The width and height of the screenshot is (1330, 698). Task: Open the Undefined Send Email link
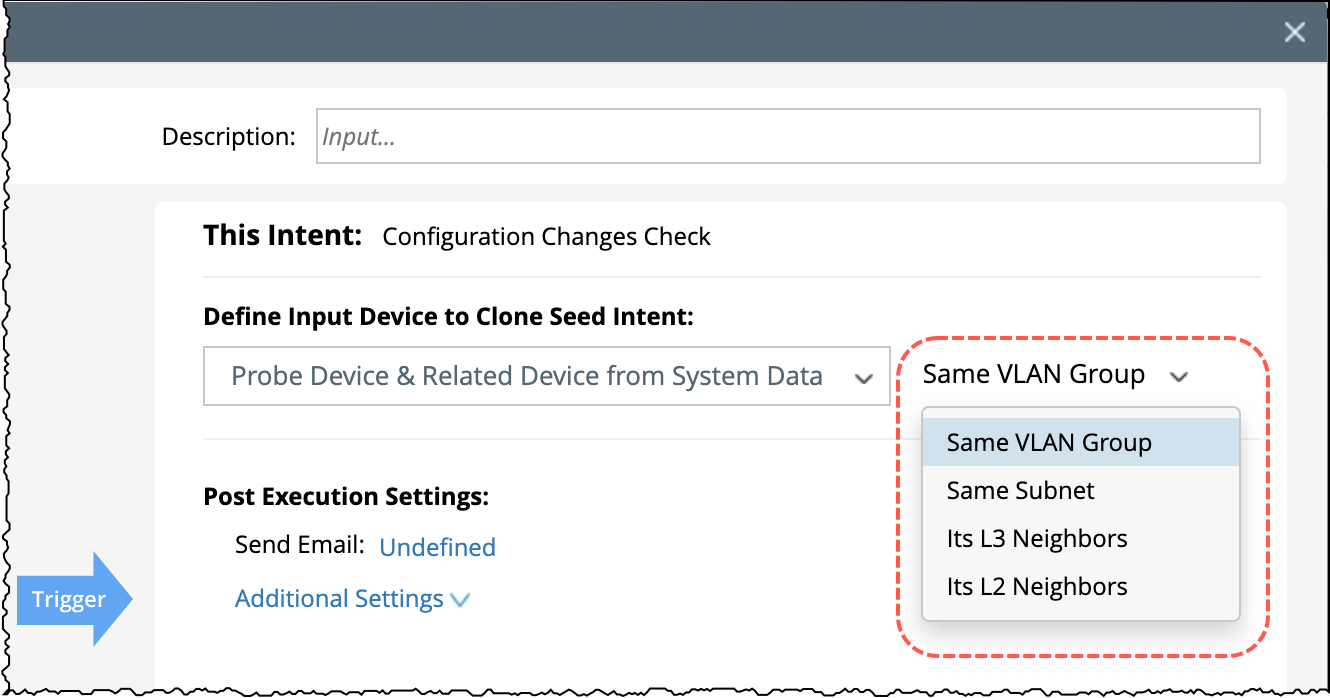(x=437, y=547)
